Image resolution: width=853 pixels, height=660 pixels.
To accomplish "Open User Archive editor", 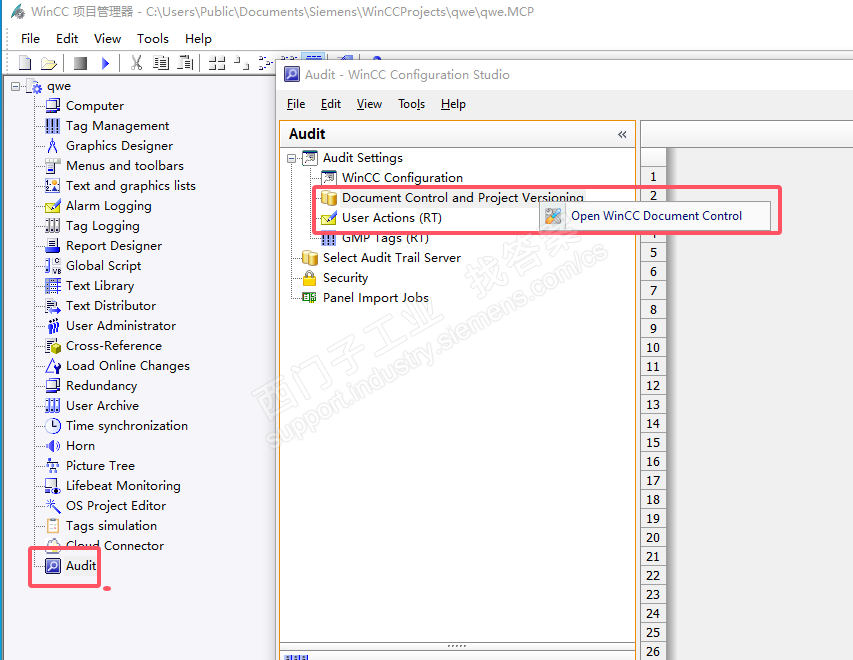I will coord(102,406).
